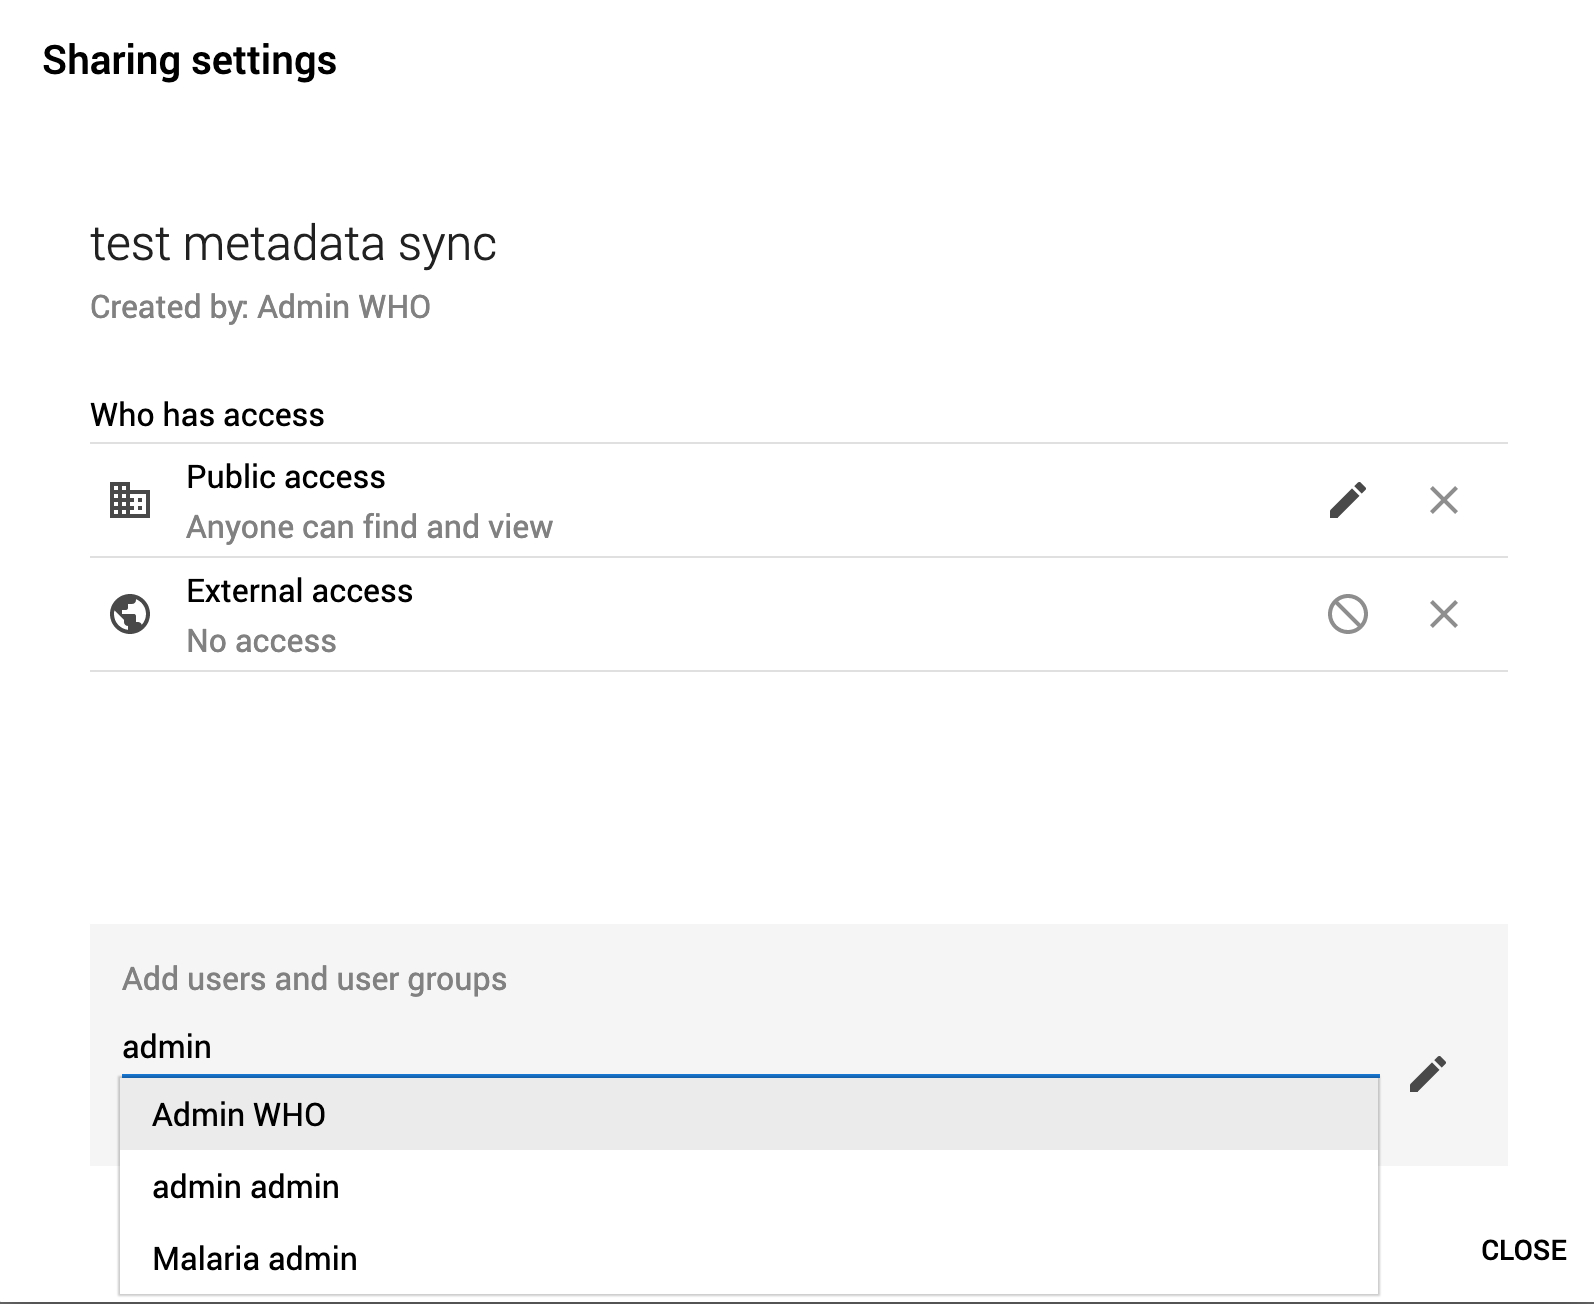Select Admin WHO from suggestions
Image resolution: width=1594 pixels, height=1304 pixels.
[x=239, y=1114]
